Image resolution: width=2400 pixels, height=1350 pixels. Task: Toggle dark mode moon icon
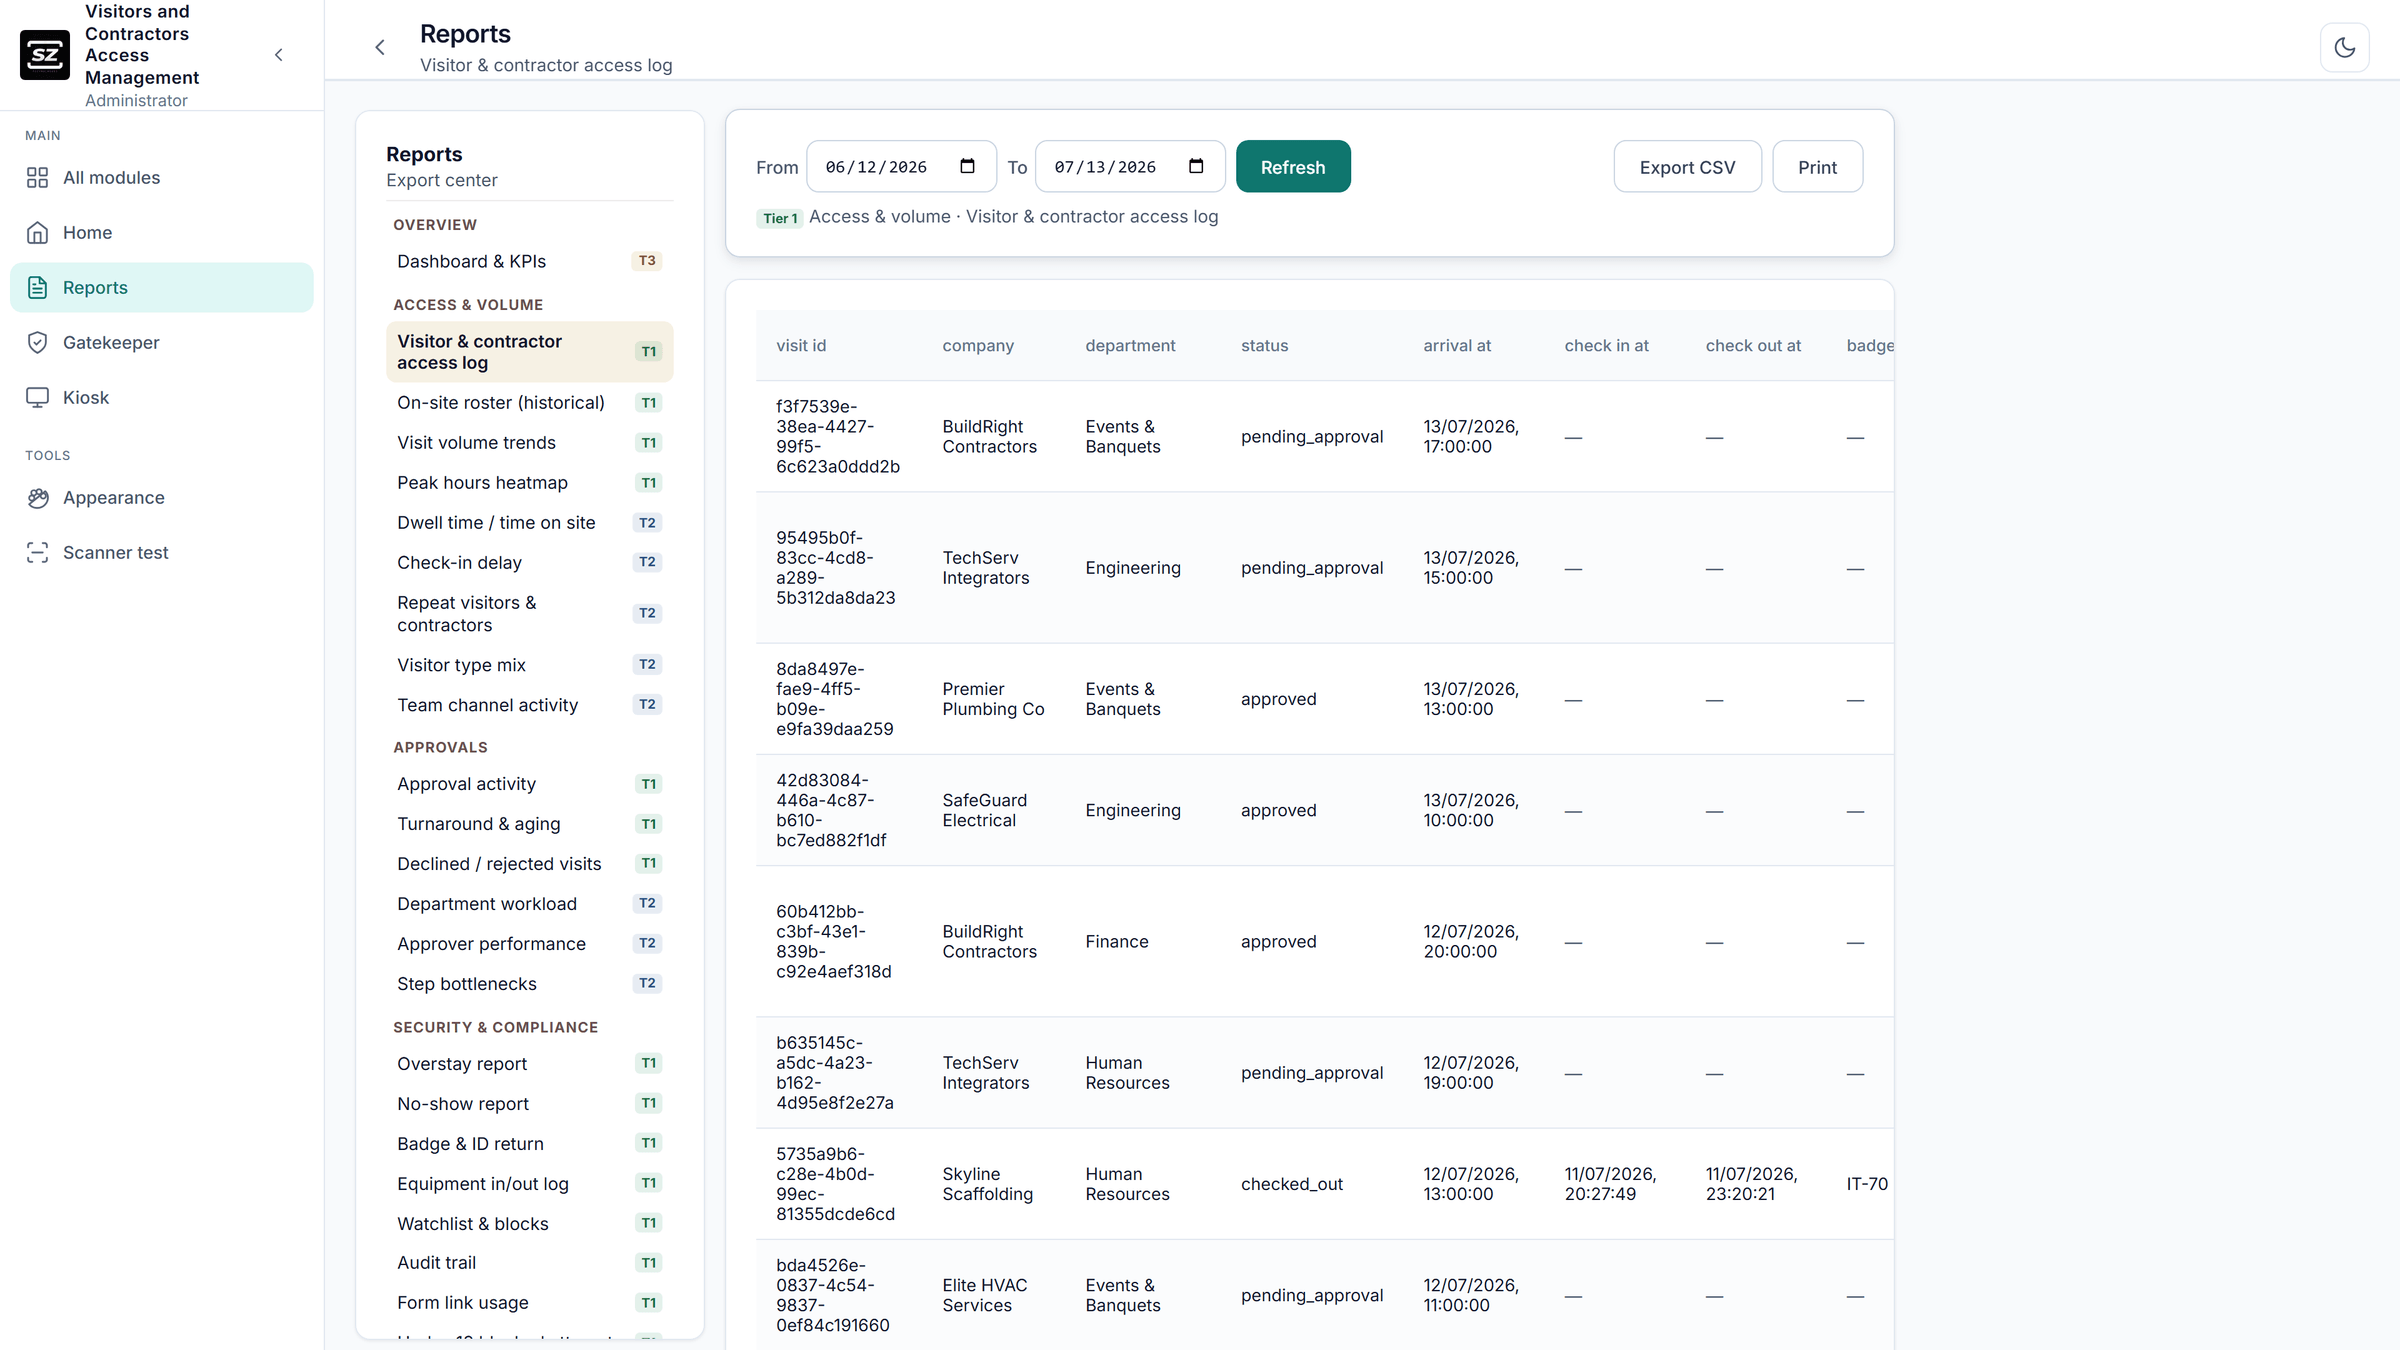2344,47
